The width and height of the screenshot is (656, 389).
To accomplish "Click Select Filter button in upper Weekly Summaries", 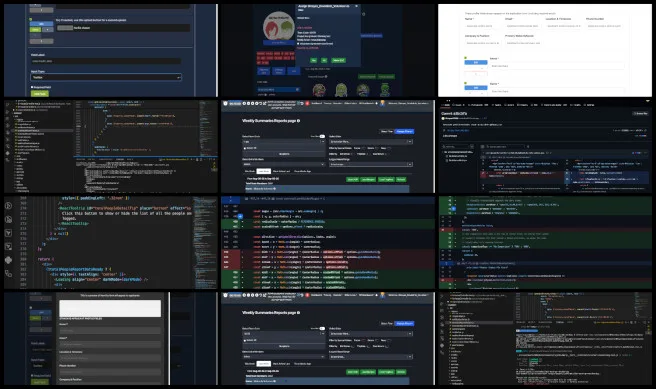I will pyautogui.click(x=387, y=131).
